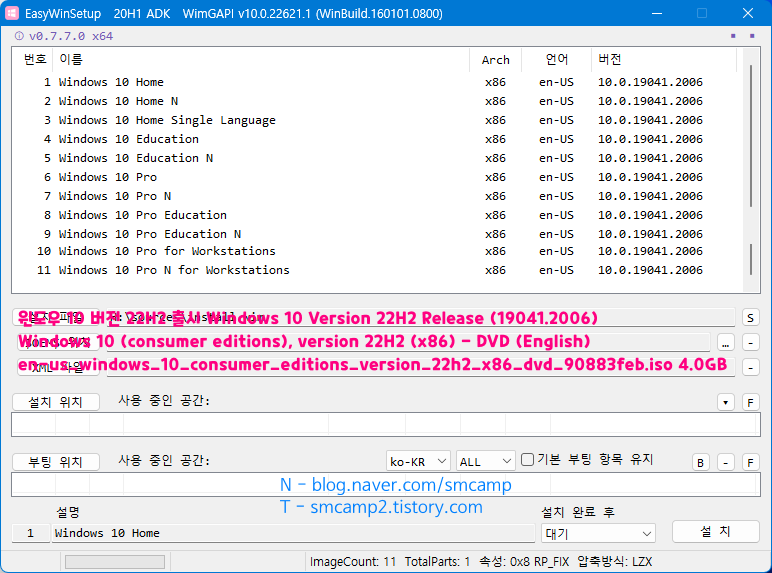Image resolution: width=772 pixels, height=573 pixels.
Task: Click the left small purple square at top right
Action: click(733, 35)
